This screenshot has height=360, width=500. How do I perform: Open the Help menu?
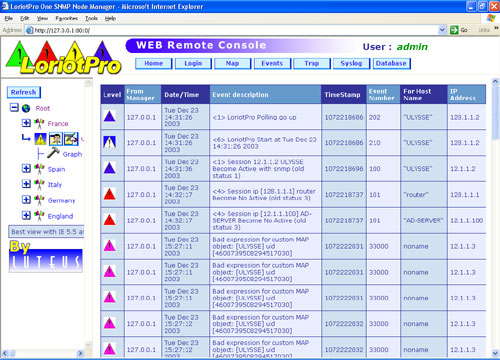tap(110, 18)
